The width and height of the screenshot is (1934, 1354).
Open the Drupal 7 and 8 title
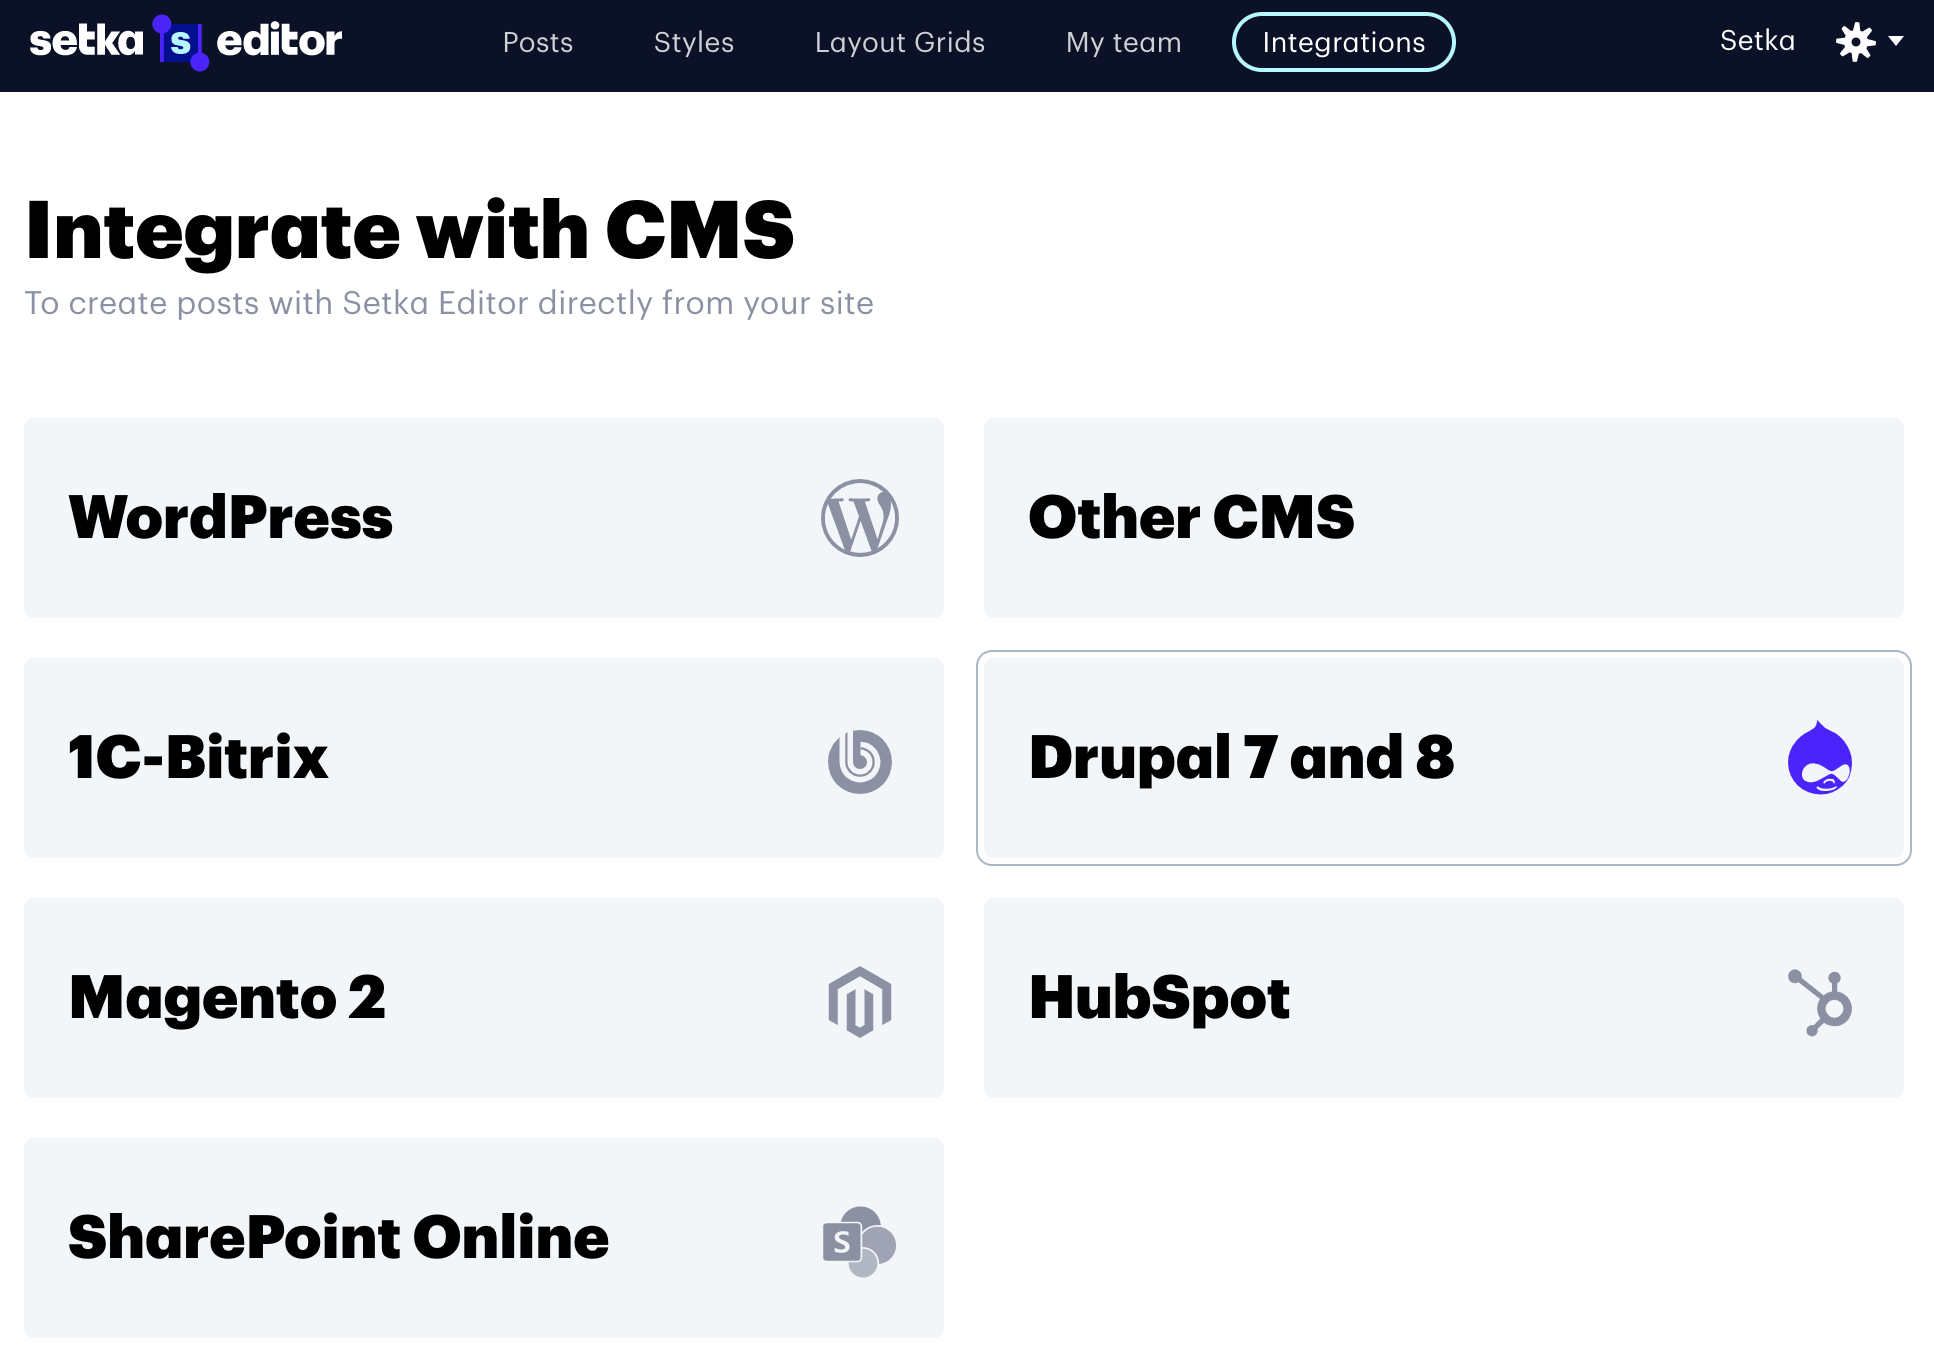1241,757
